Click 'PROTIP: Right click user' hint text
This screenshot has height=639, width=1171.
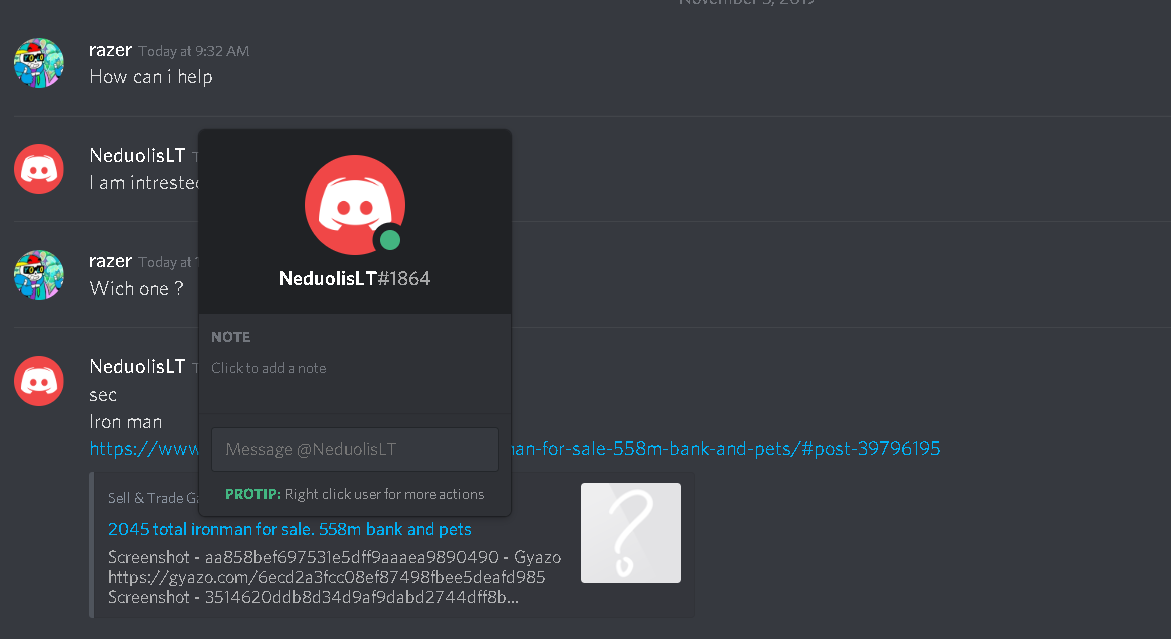pos(355,494)
